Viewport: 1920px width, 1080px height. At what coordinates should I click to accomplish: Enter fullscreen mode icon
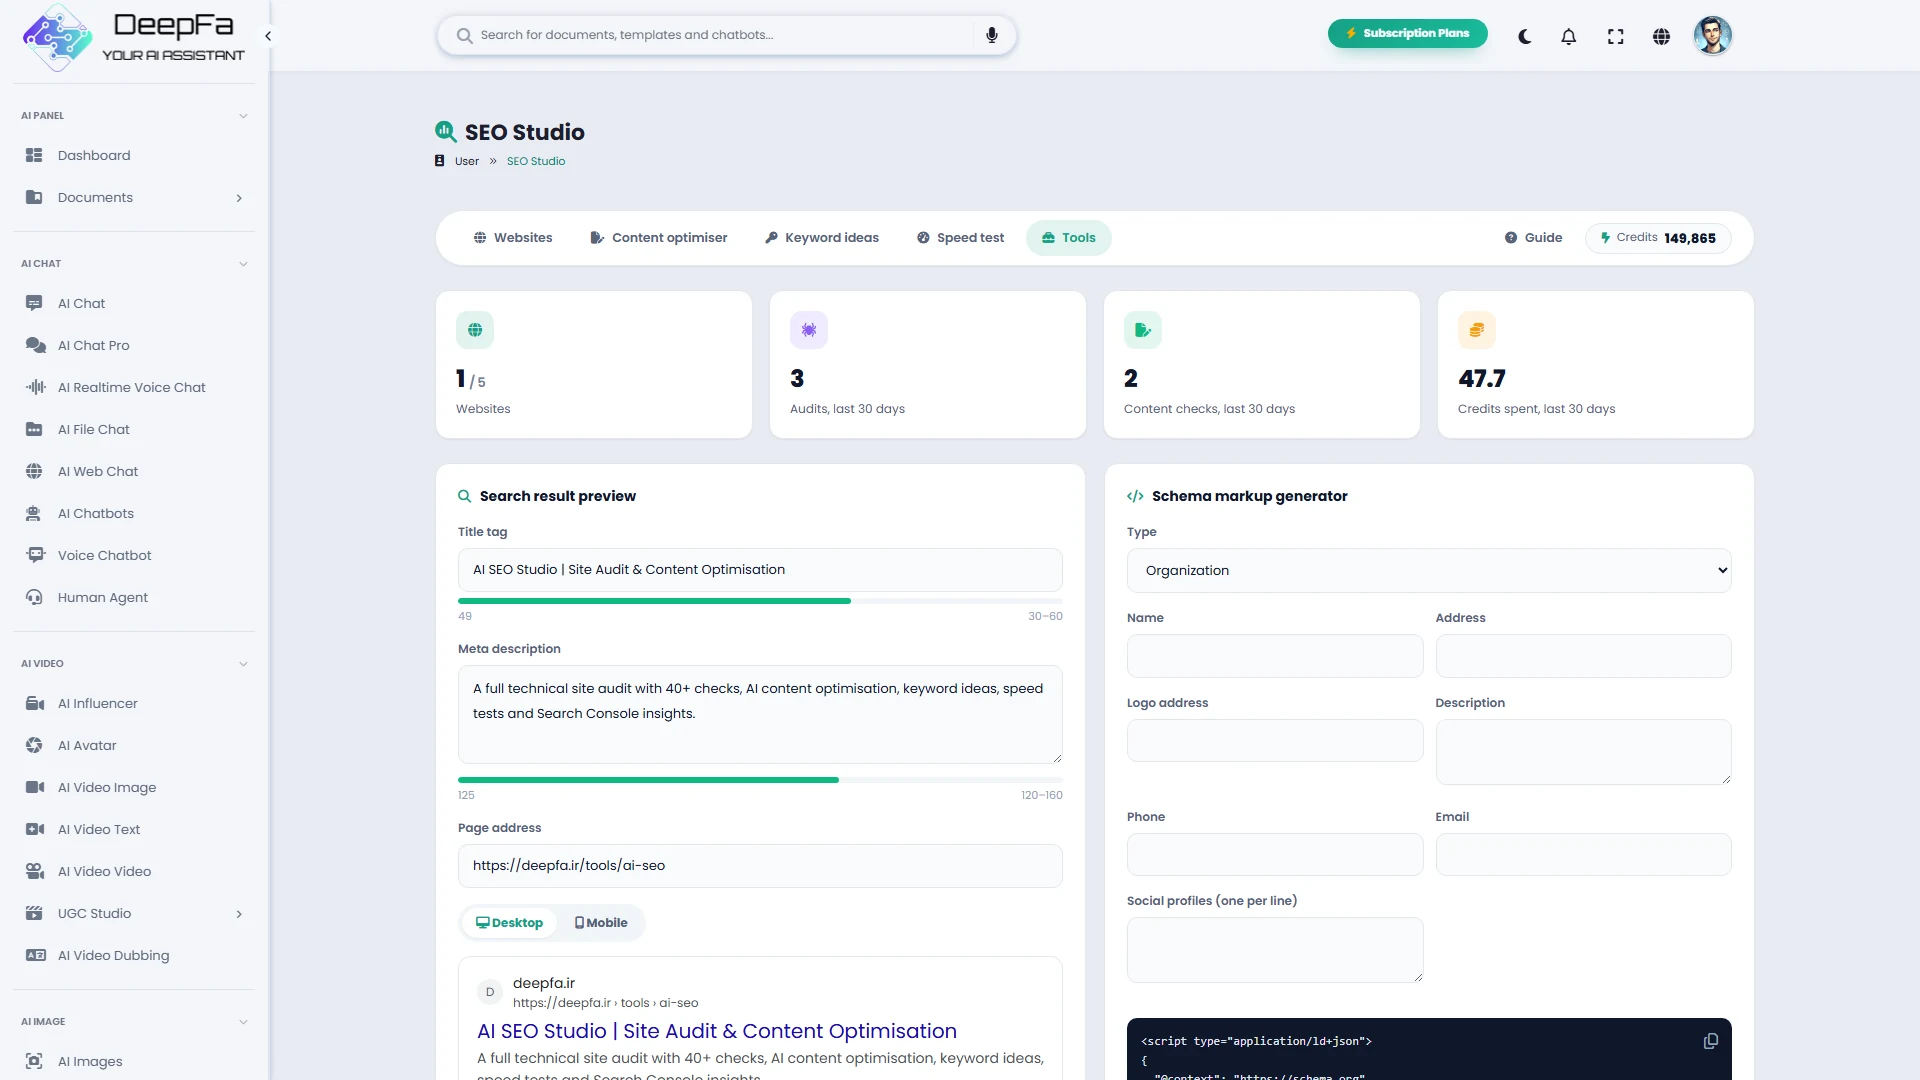coord(1615,36)
